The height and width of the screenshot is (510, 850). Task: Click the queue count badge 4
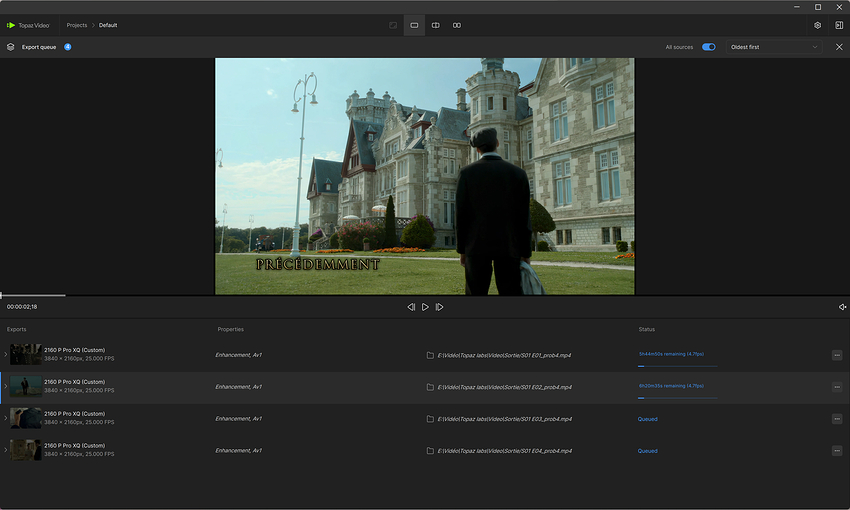click(68, 47)
